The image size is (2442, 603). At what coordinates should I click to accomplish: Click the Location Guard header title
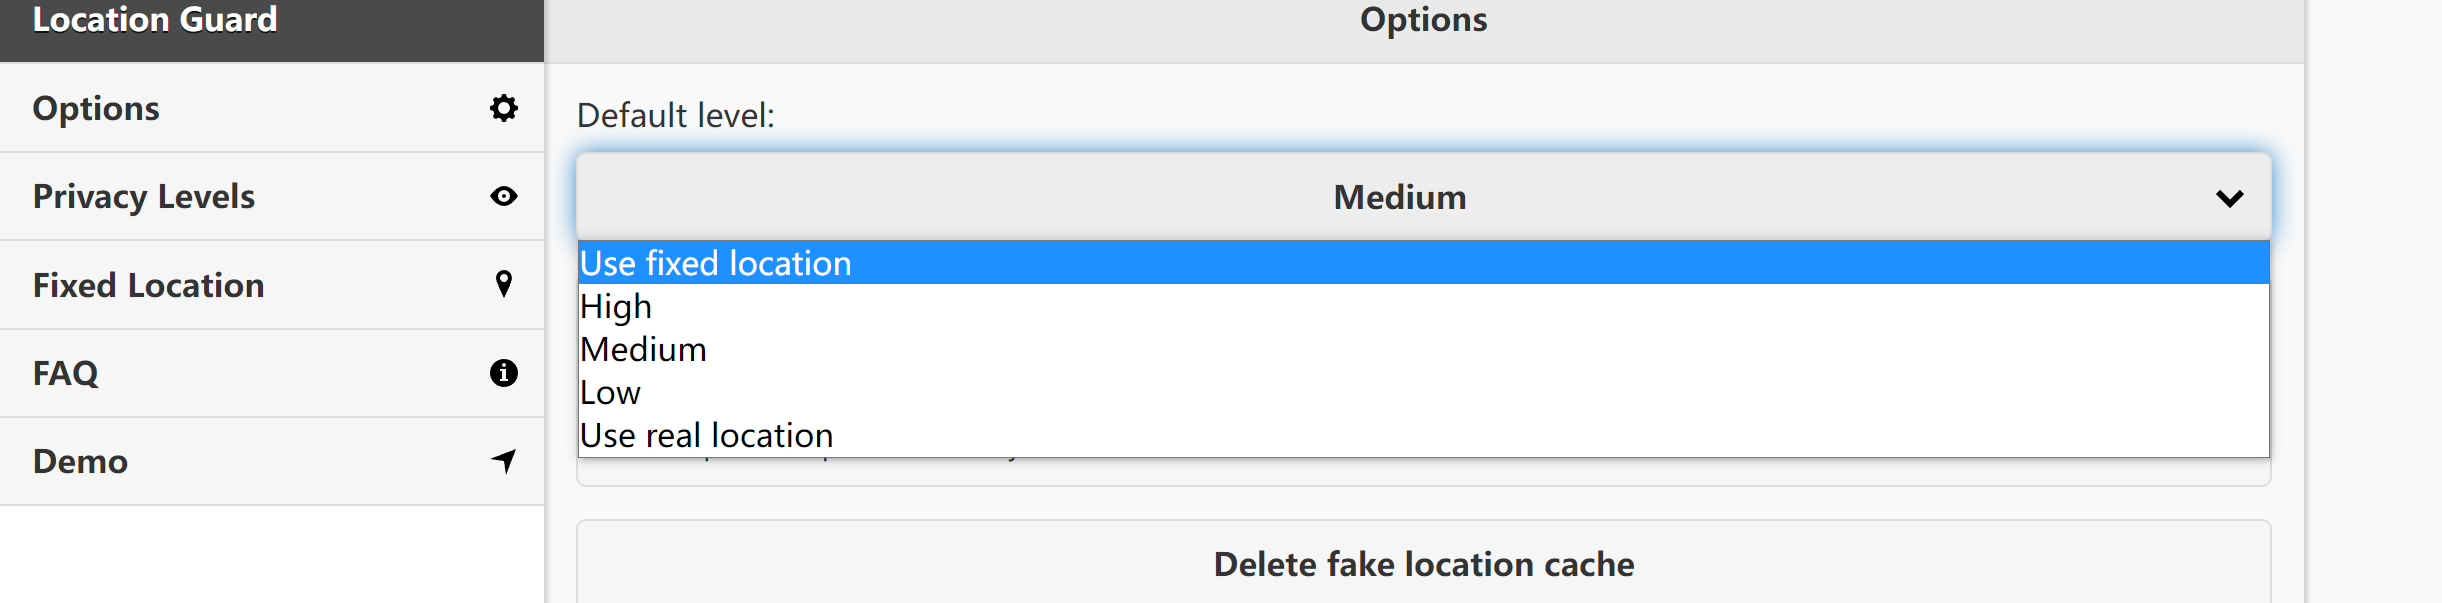155,19
